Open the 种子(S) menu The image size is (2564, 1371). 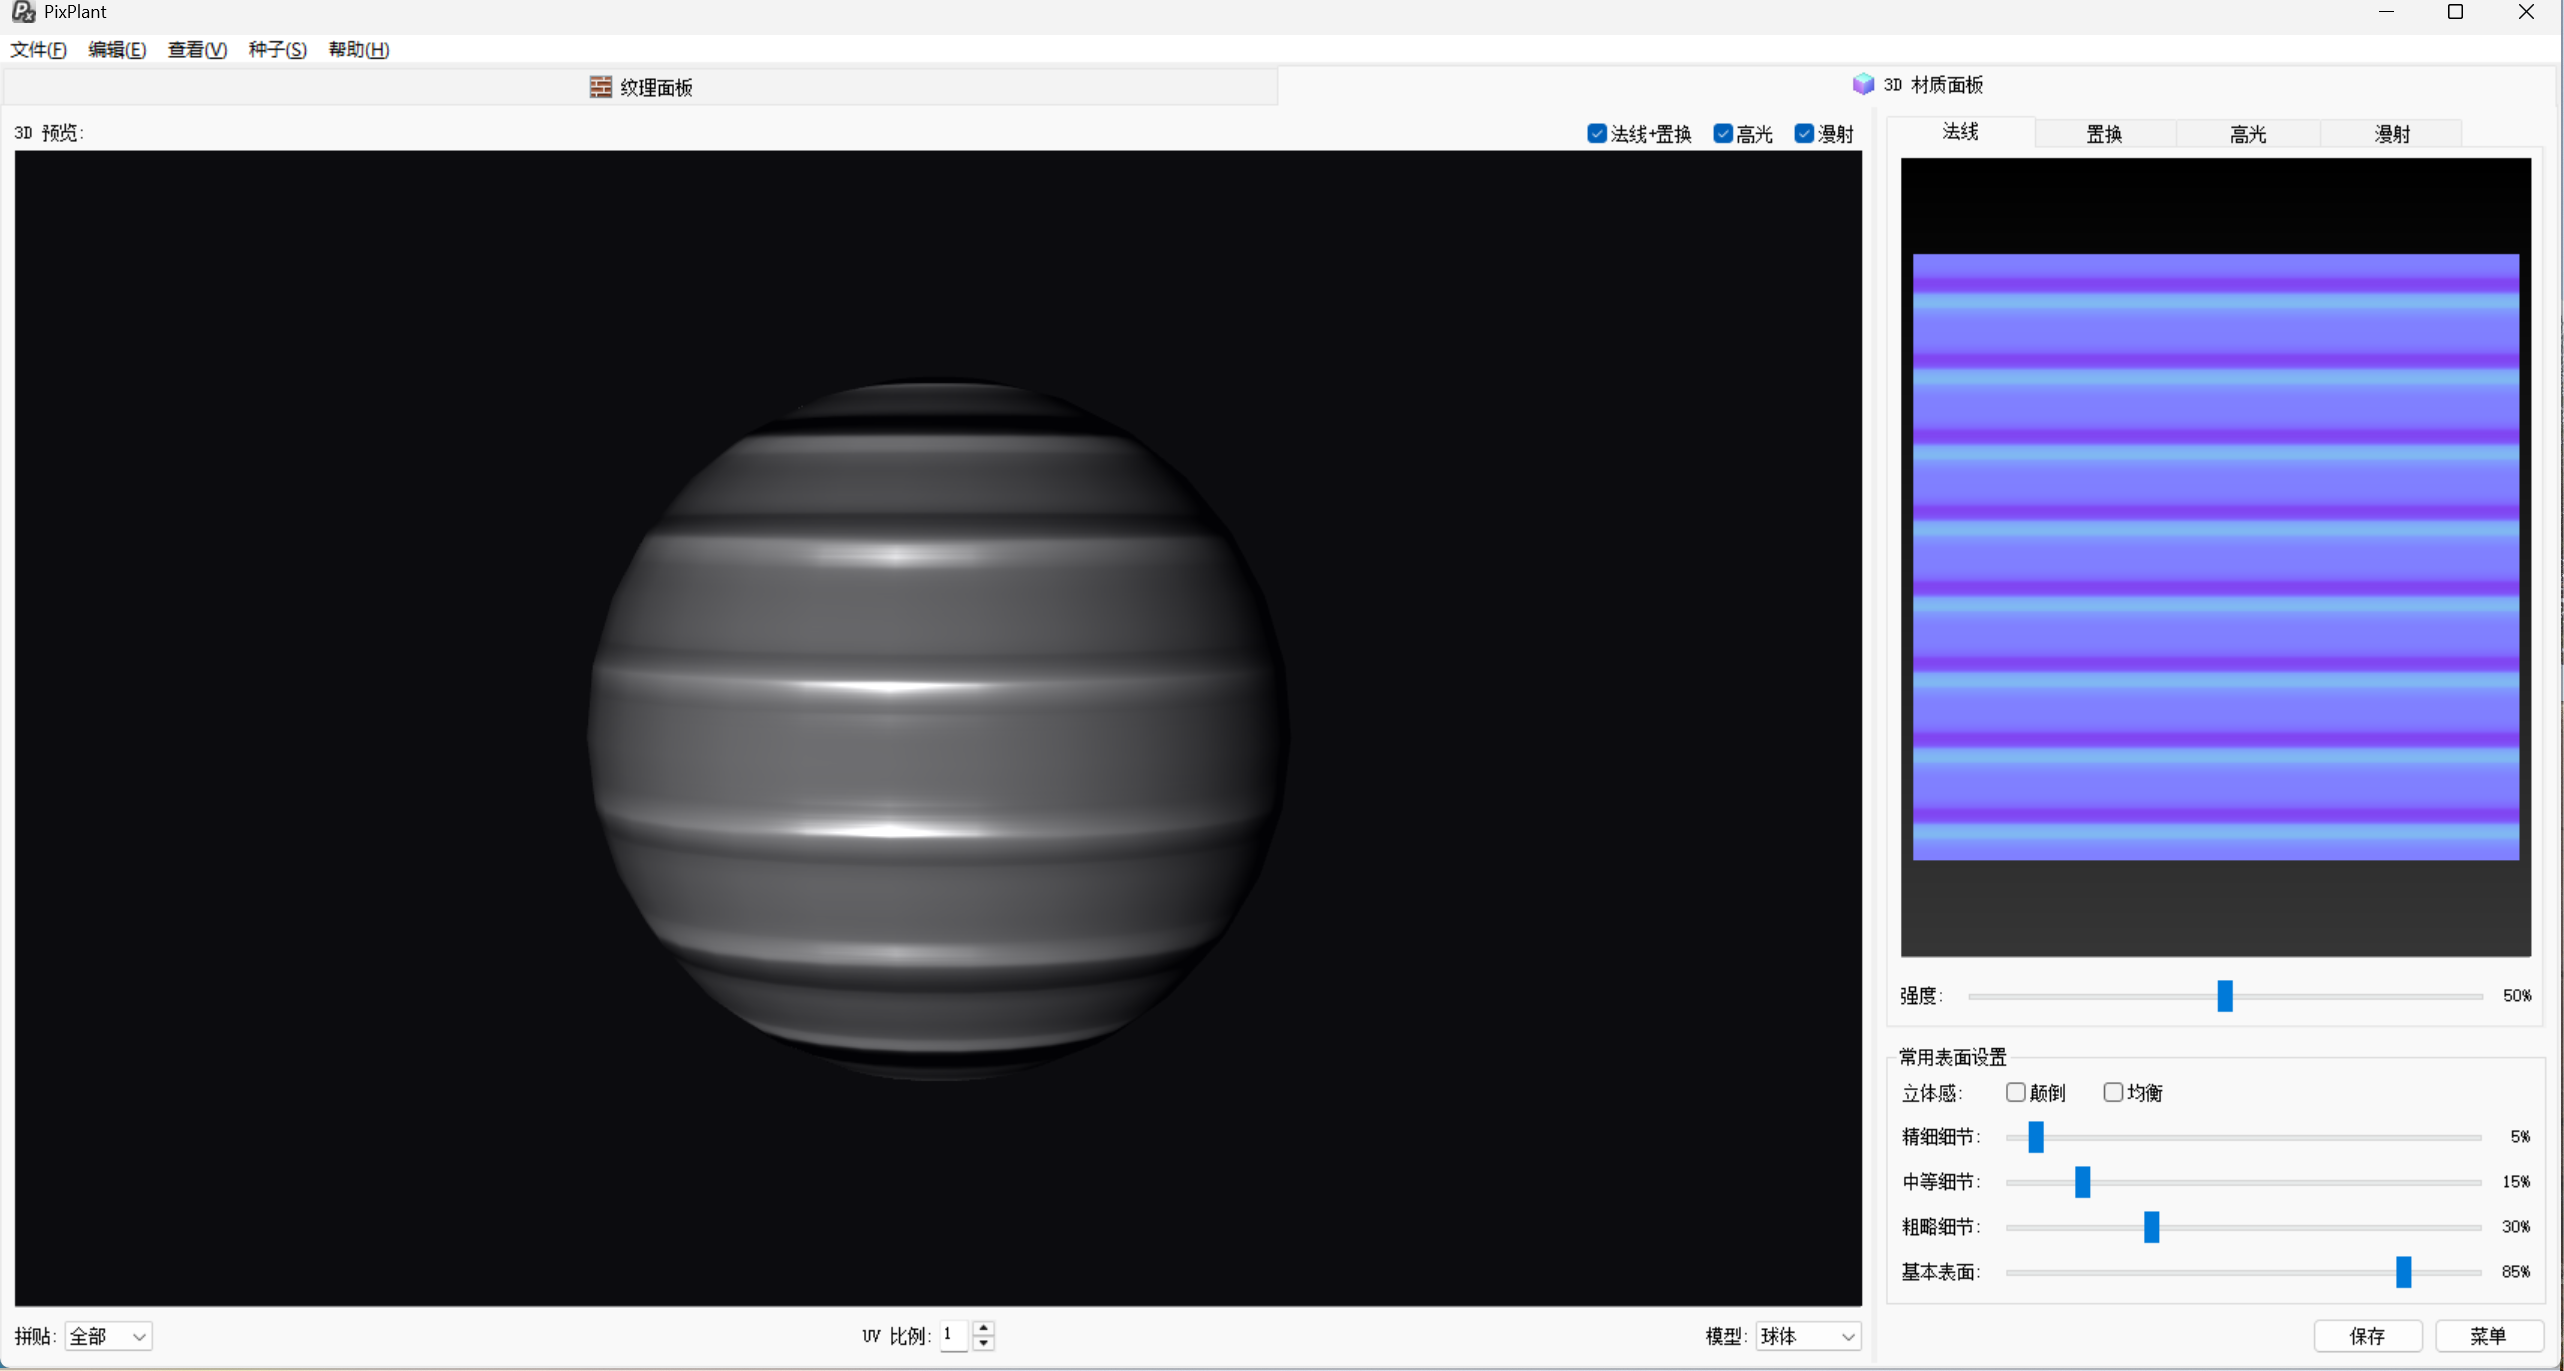click(x=277, y=50)
